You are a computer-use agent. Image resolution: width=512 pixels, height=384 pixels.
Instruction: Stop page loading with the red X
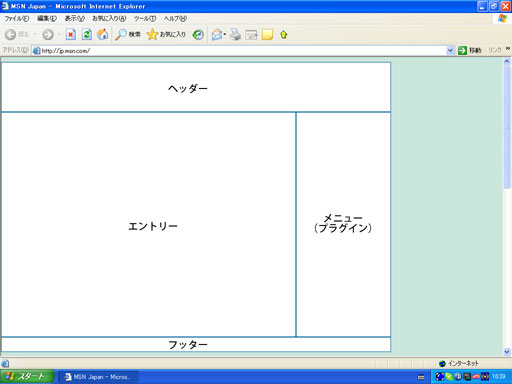point(71,34)
